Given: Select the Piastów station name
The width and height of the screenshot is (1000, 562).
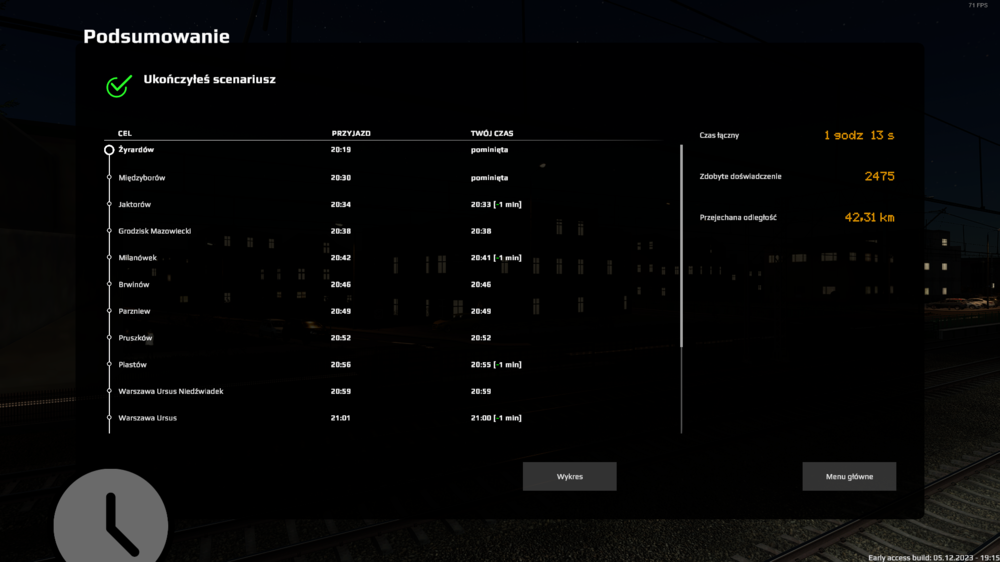Looking at the screenshot, I should click(132, 365).
